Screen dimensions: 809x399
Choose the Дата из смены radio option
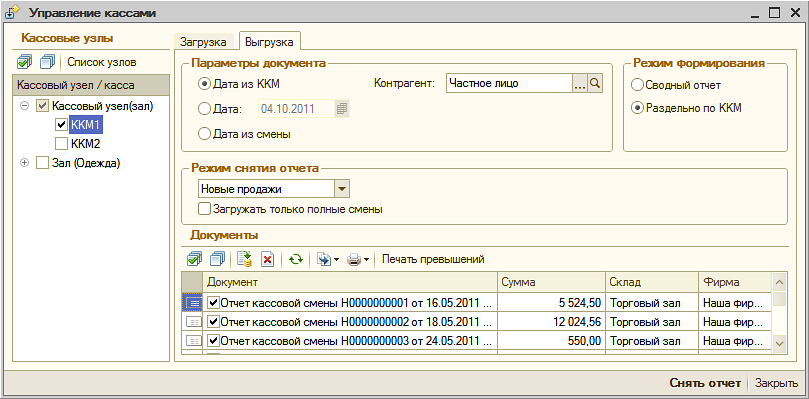point(204,134)
